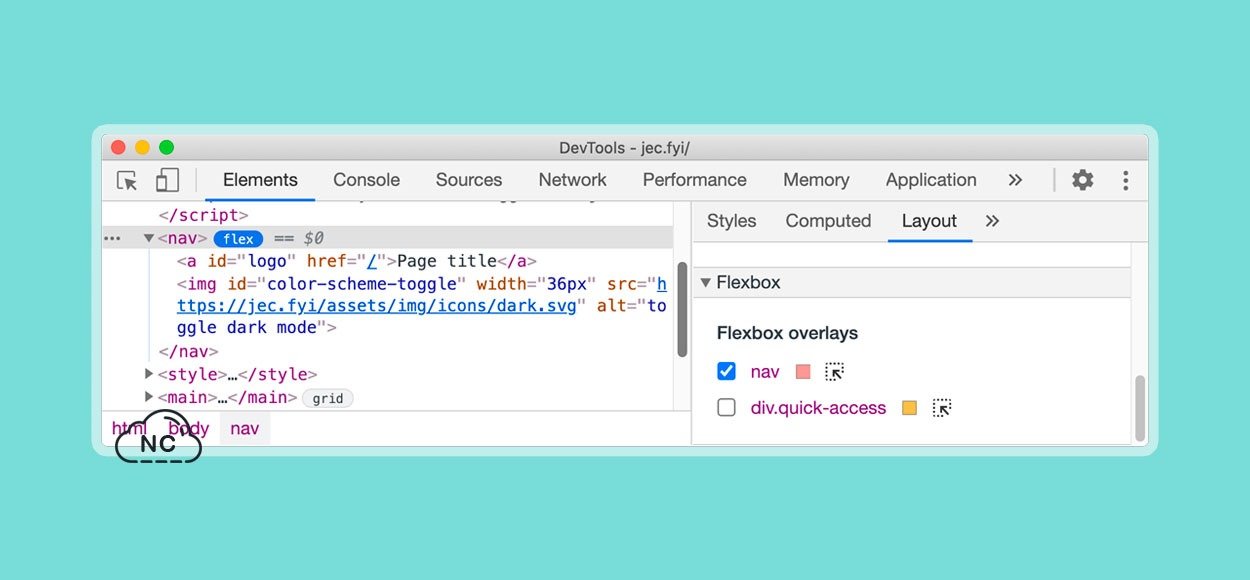
Task: Open the Console tab
Action: point(366,180)
